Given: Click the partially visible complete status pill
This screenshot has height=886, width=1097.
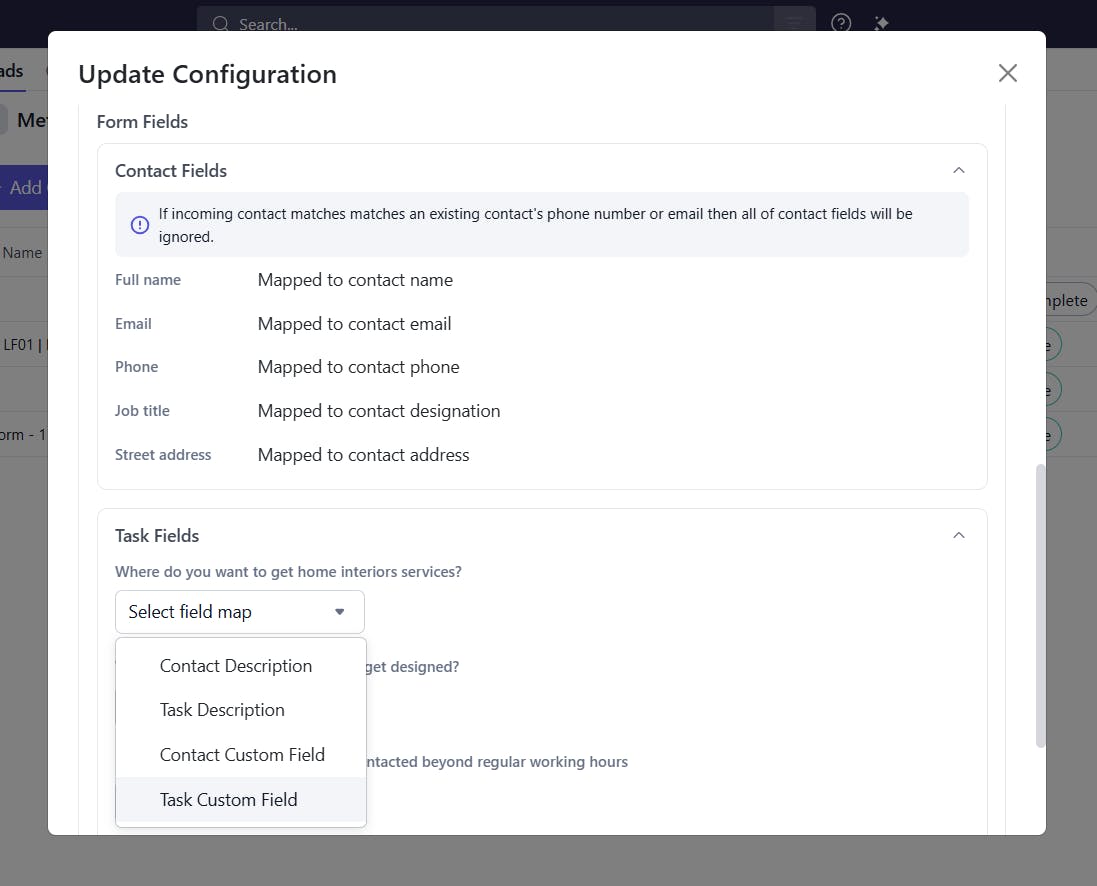Looking at the screenshot, I should pos(1066,301).
